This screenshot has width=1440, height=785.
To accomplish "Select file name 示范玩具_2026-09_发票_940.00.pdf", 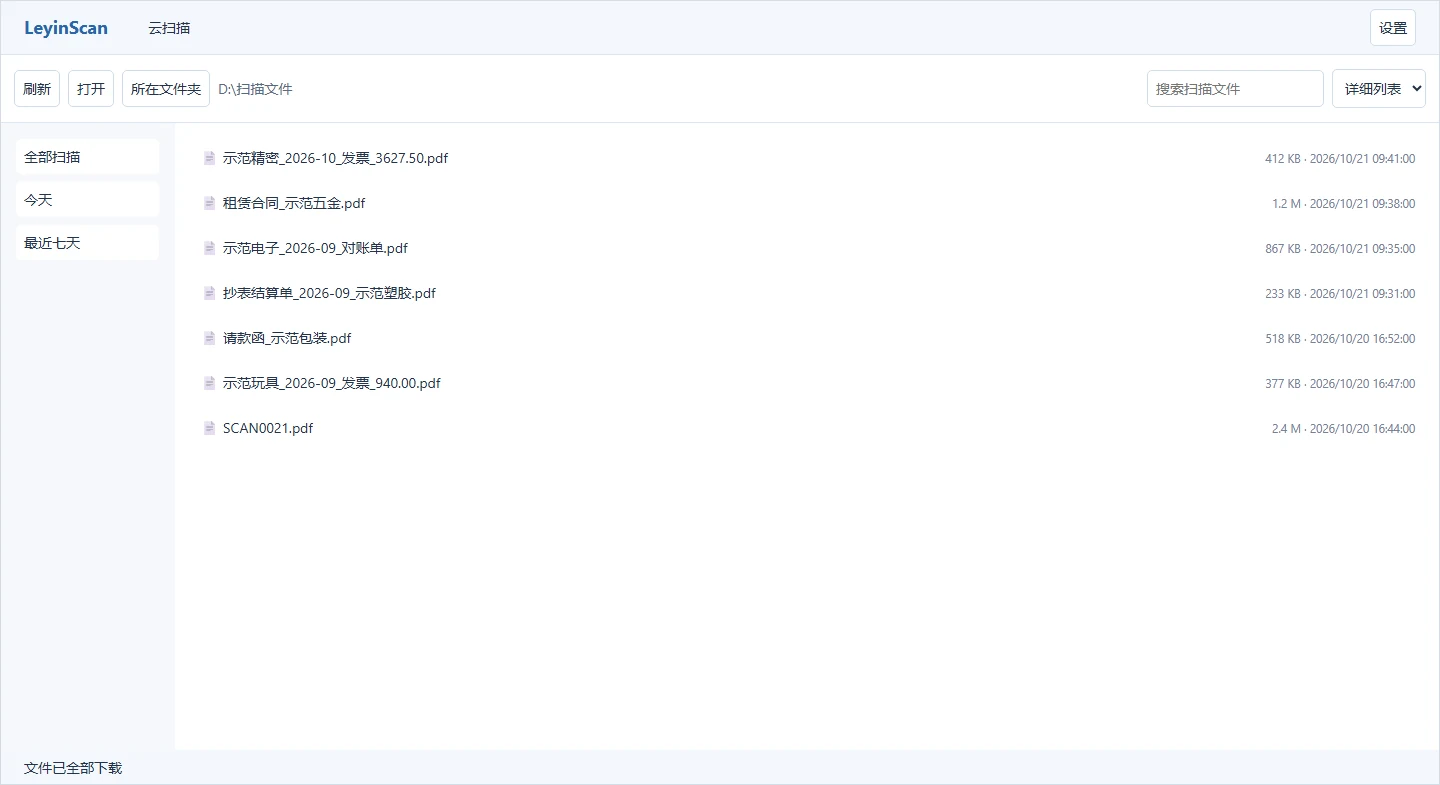I will click(332, 383).
